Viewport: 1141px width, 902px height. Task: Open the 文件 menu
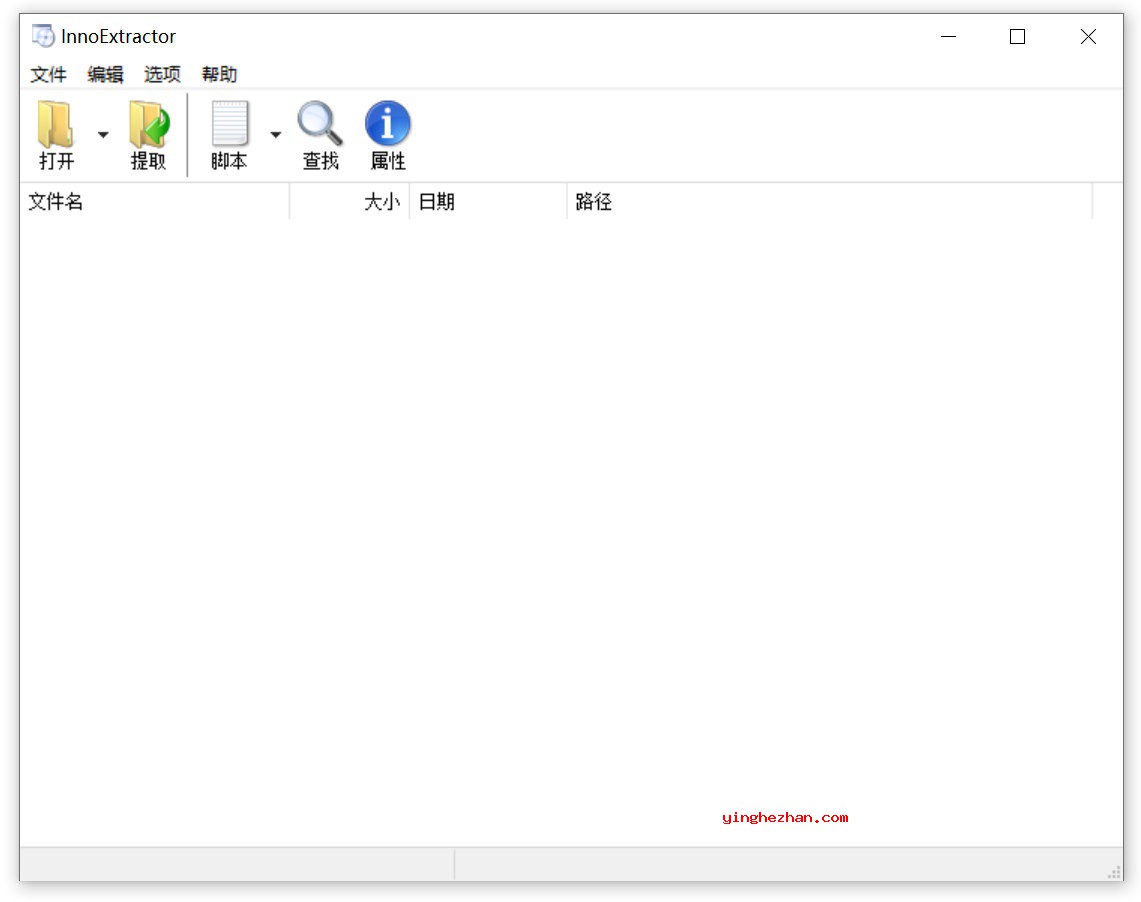pos(48,74)
